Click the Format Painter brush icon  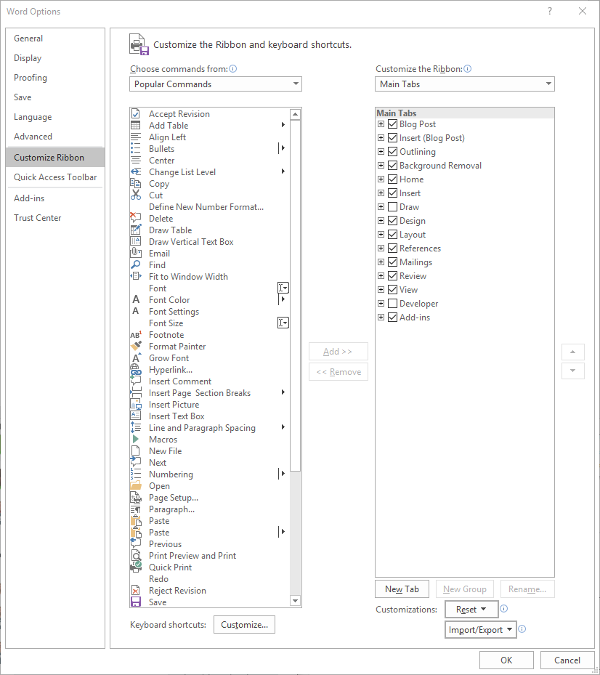[136, 346]
